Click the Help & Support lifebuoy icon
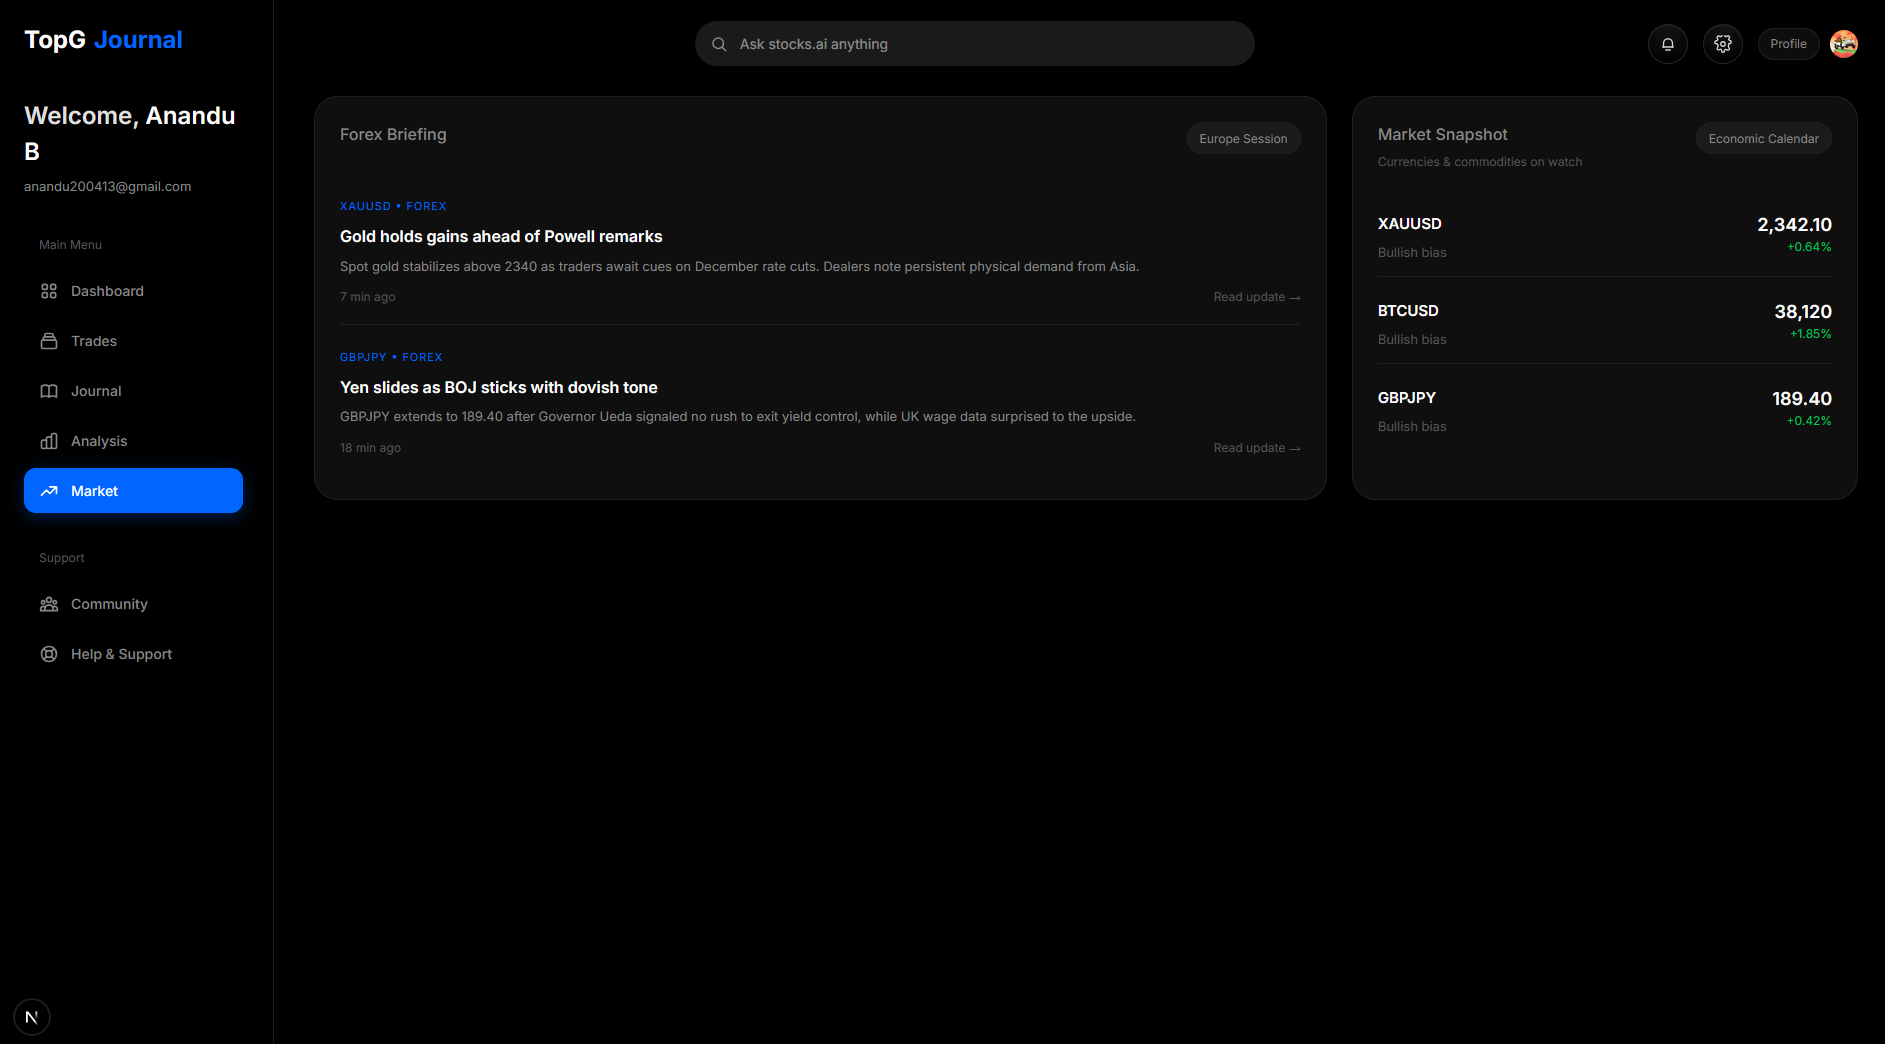Screen dimensions: 1885x1044 (49, 654)
